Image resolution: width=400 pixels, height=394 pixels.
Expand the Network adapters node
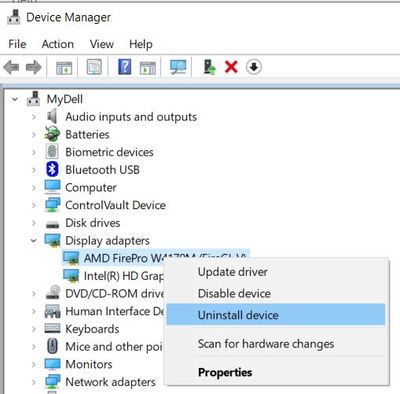[x=34, y=382]
